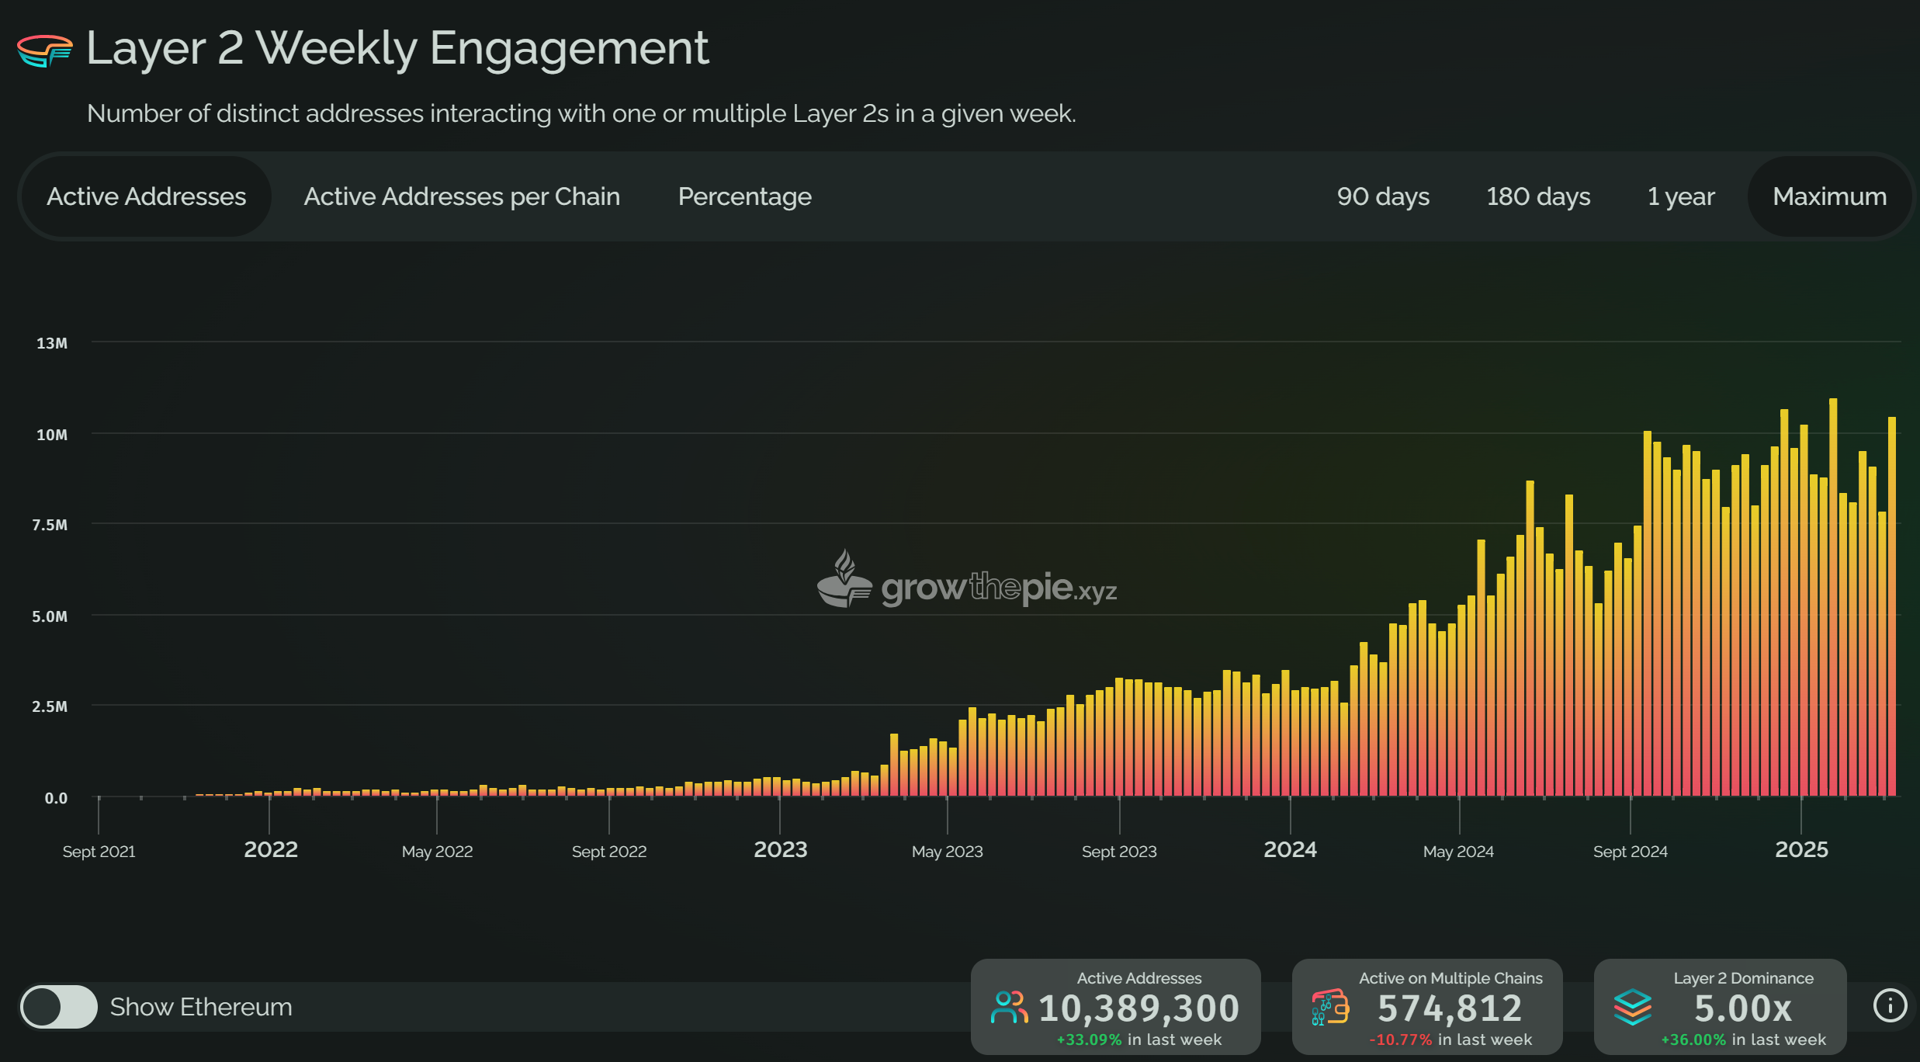The width and height of the screenshot is (1920, 1062).
Task: Choose the 1 year time range
Action: pyautogui.click(x=1681, y=196)
